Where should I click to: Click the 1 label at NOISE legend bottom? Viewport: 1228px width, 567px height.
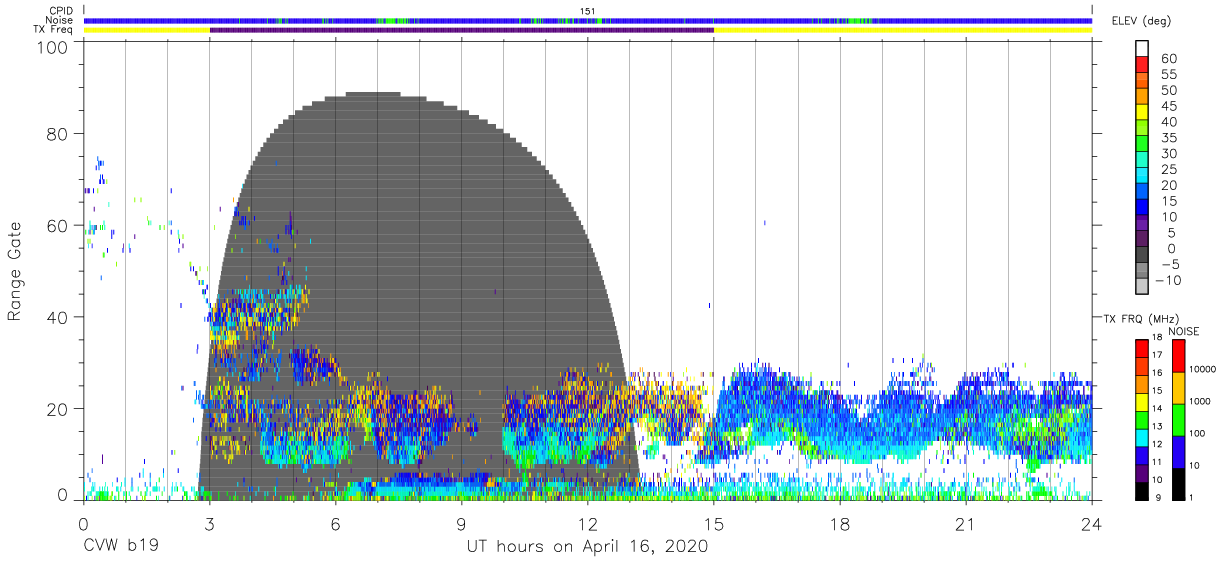click(1192, 497)
